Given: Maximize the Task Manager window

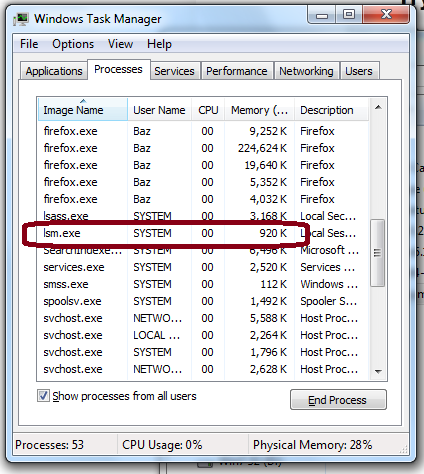Looking at the screenshot, I should tap(349, 15).
